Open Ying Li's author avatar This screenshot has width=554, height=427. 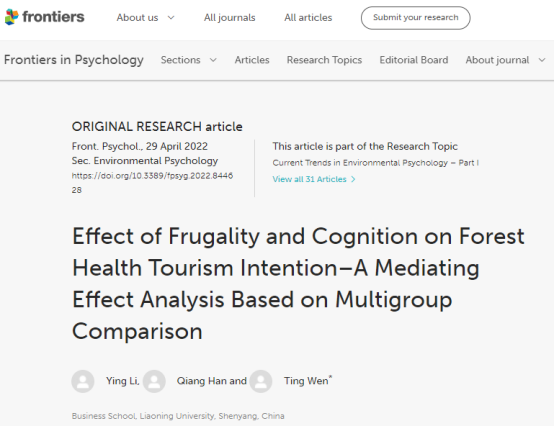click(x=83, y=381)
